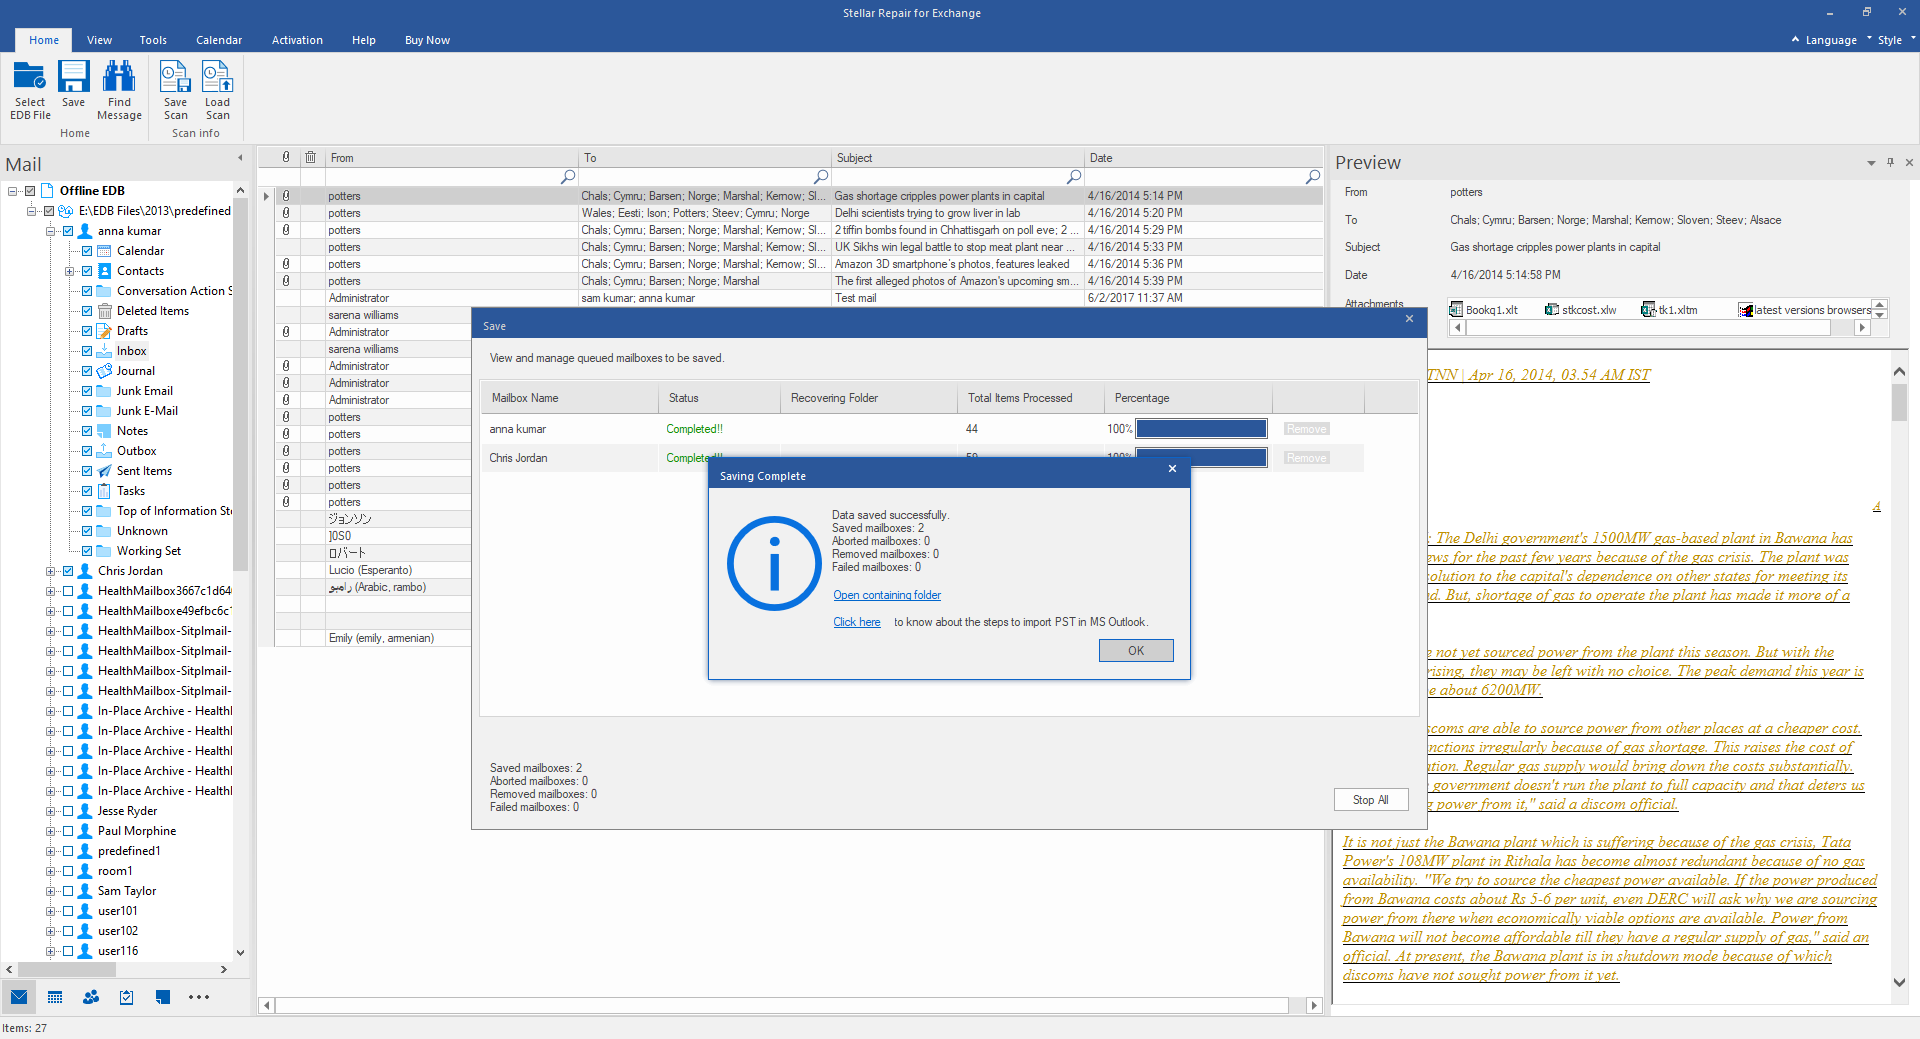
Task: Toggle the Calendar folder checkbox
Action: [87, 251]
